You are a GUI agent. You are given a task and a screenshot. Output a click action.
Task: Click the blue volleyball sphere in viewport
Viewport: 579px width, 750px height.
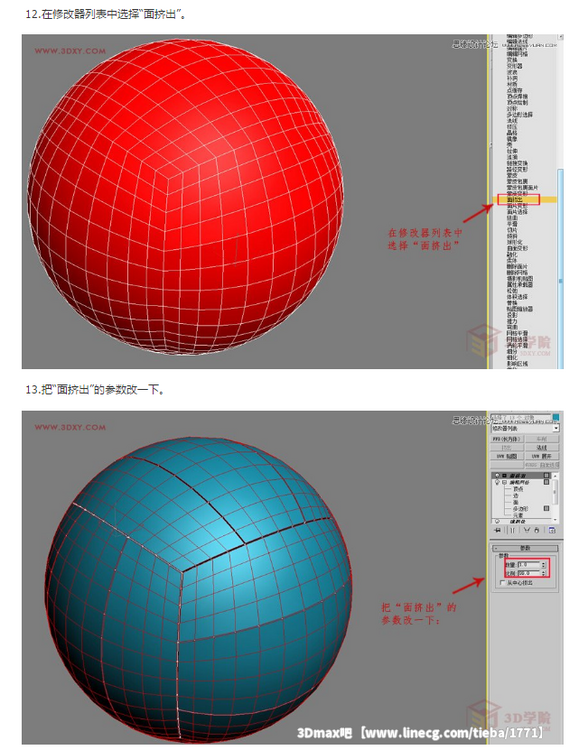(x=199, y=588)
